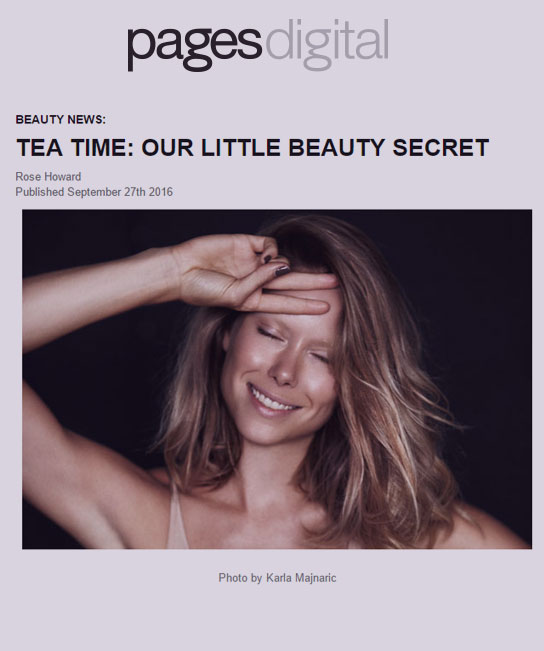Click "TEA TIME" in the article headline

[x=72, y=148]
